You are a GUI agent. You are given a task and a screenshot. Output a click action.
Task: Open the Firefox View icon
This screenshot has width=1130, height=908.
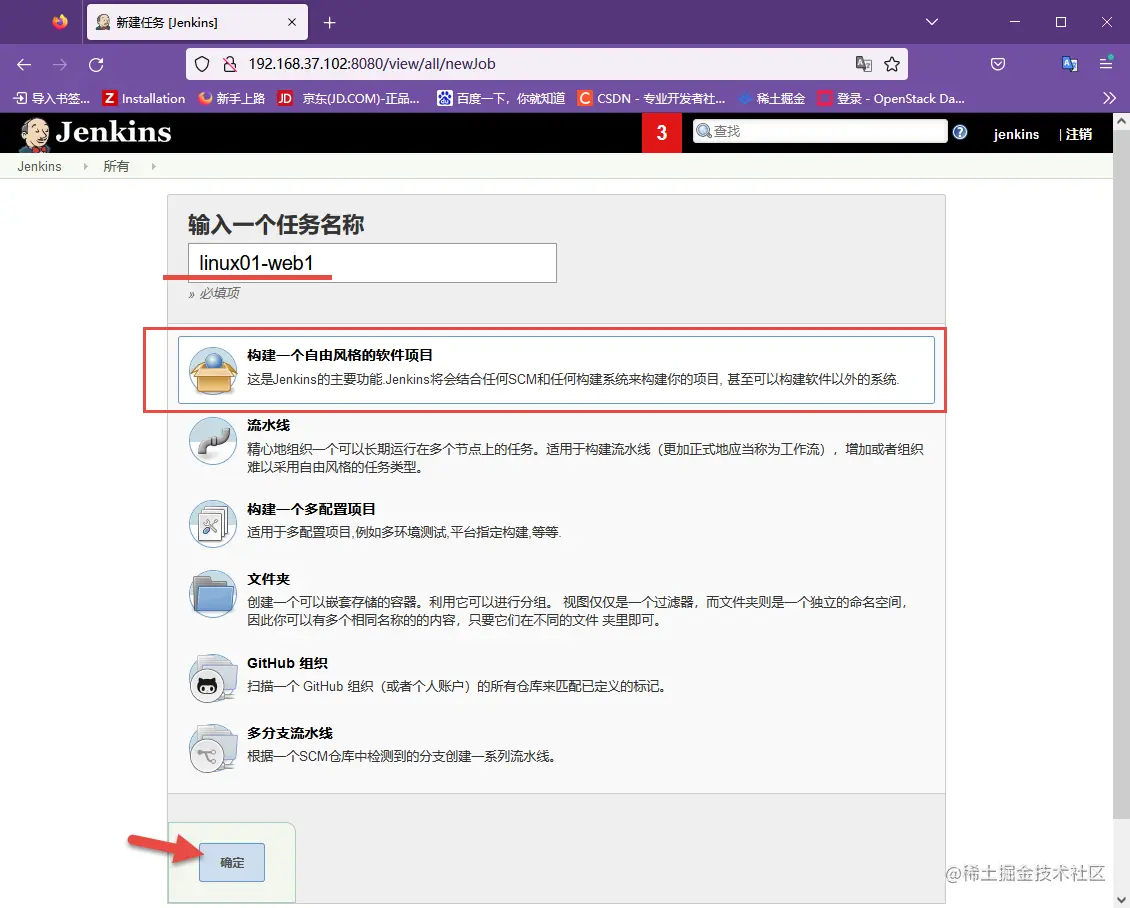[x=60, y=22]
